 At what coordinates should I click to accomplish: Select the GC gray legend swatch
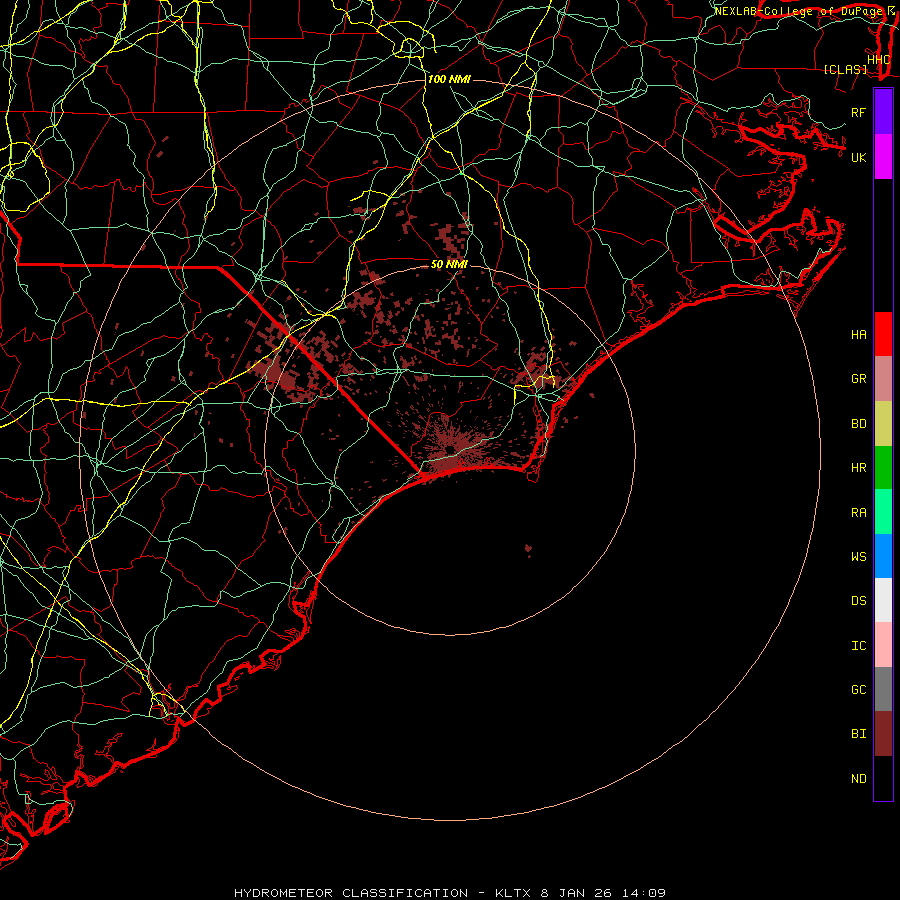click(883, 689)
